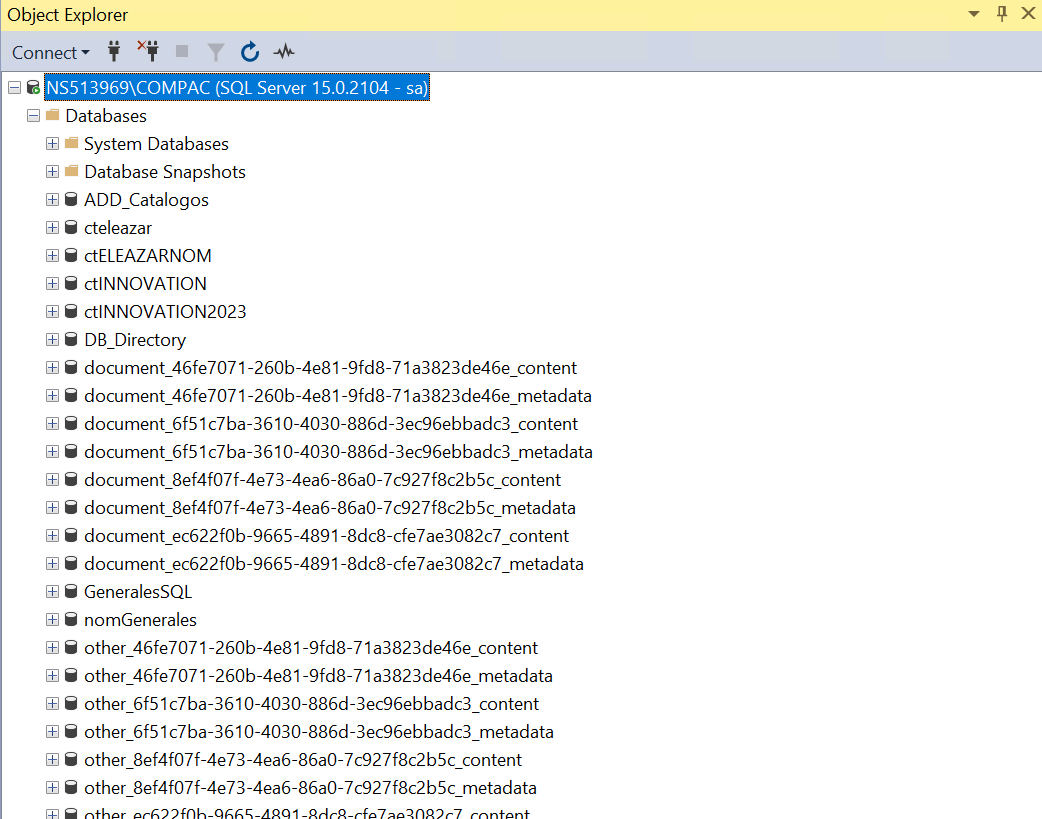Toggle the auto-hide pin icon
1042x819 pixels.
(1001, 14)
